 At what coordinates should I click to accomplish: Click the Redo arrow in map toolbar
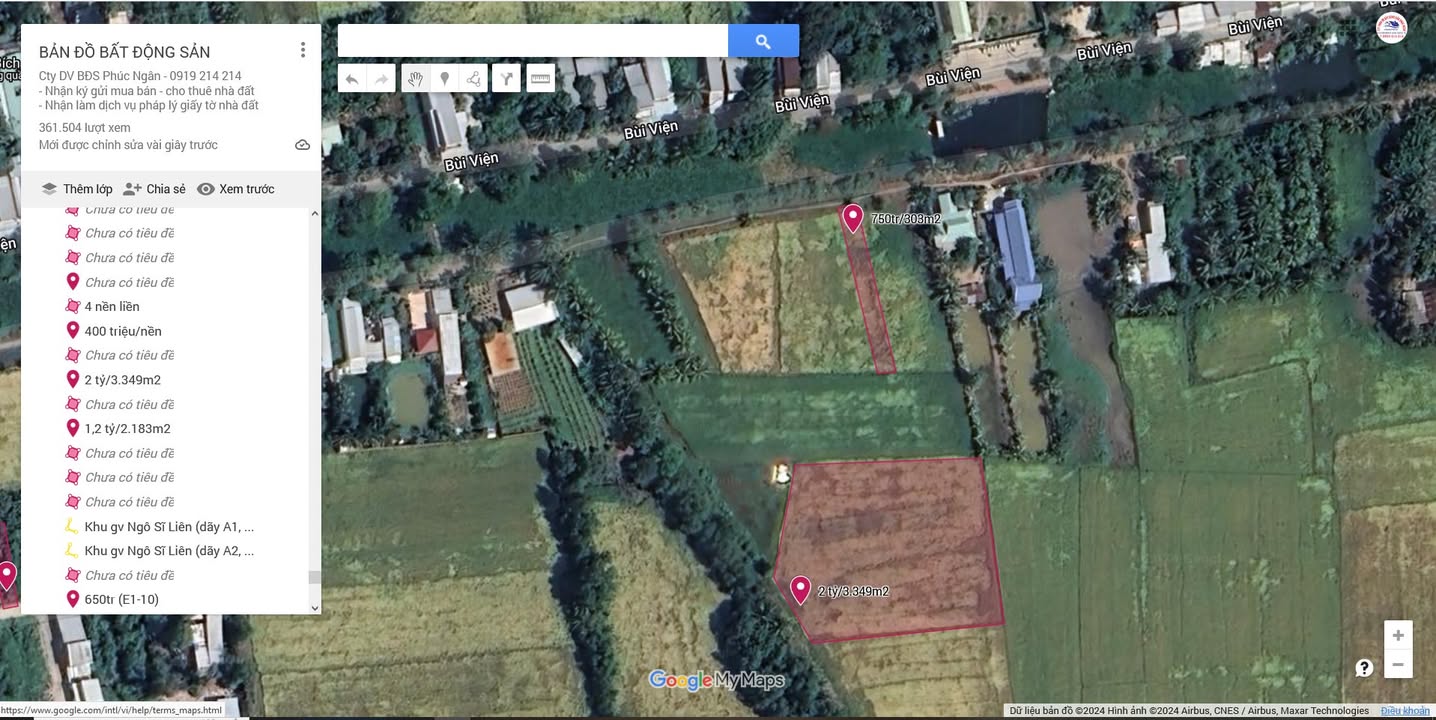(x=381, y=78)
